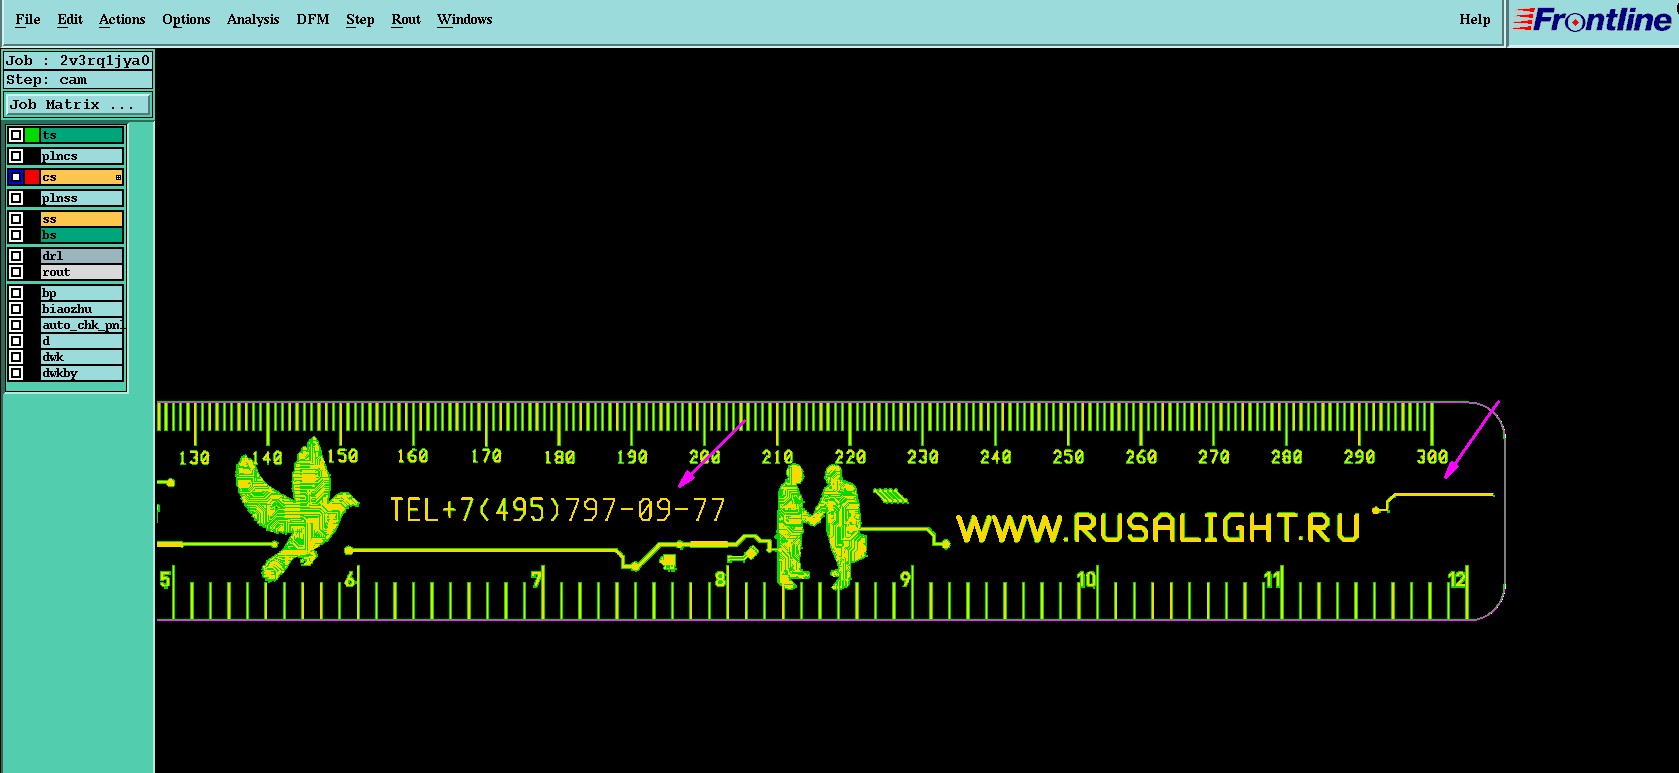Toggle the biaozhu layer checkbox
Viewport: 1679px width, 773px height.
(16, 309)
